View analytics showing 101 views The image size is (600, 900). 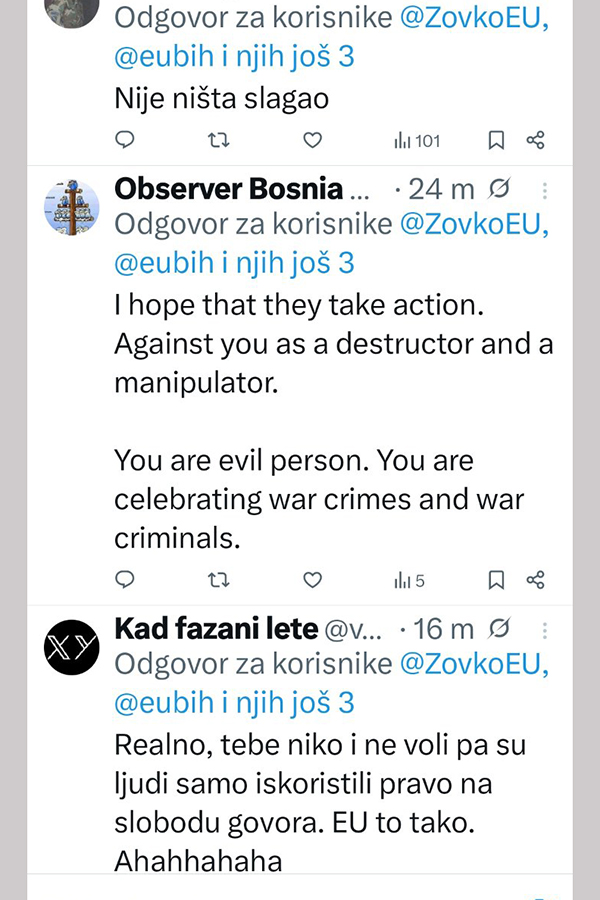[x=417, y=141]
